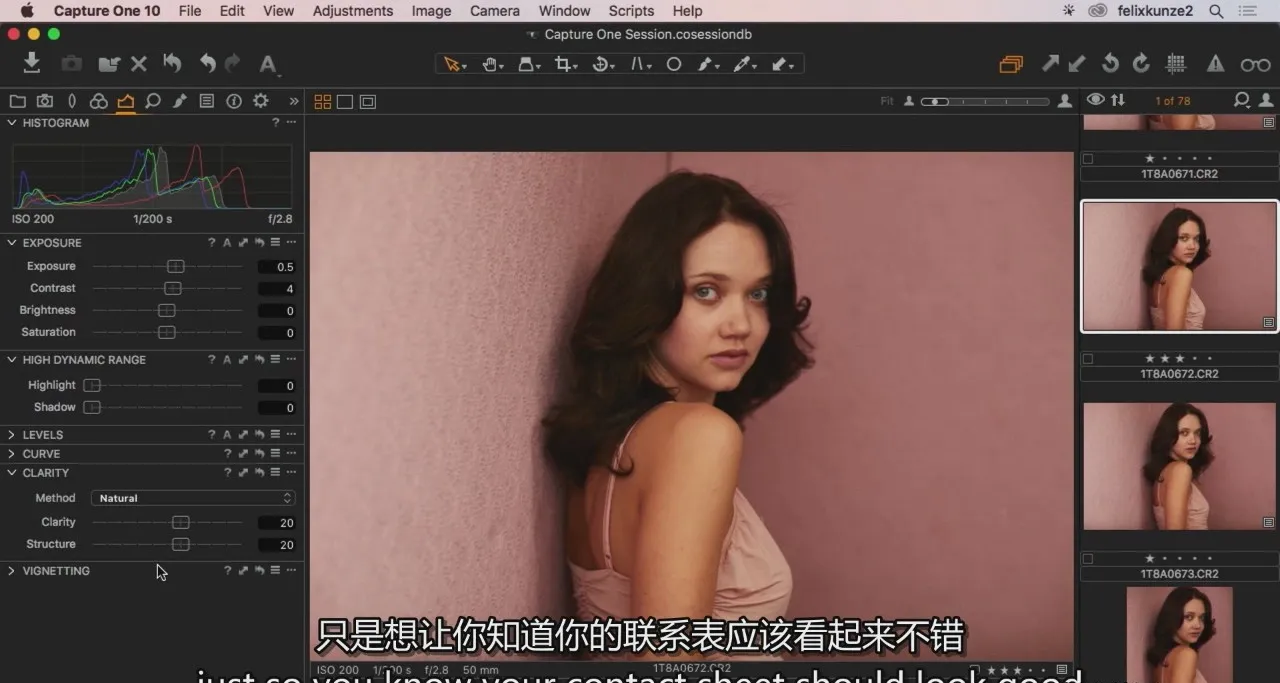The height and width of the screenshot is (683, 1280).
Task: Adjust the Exposure slider handle
Action: [x=176, y=267]
